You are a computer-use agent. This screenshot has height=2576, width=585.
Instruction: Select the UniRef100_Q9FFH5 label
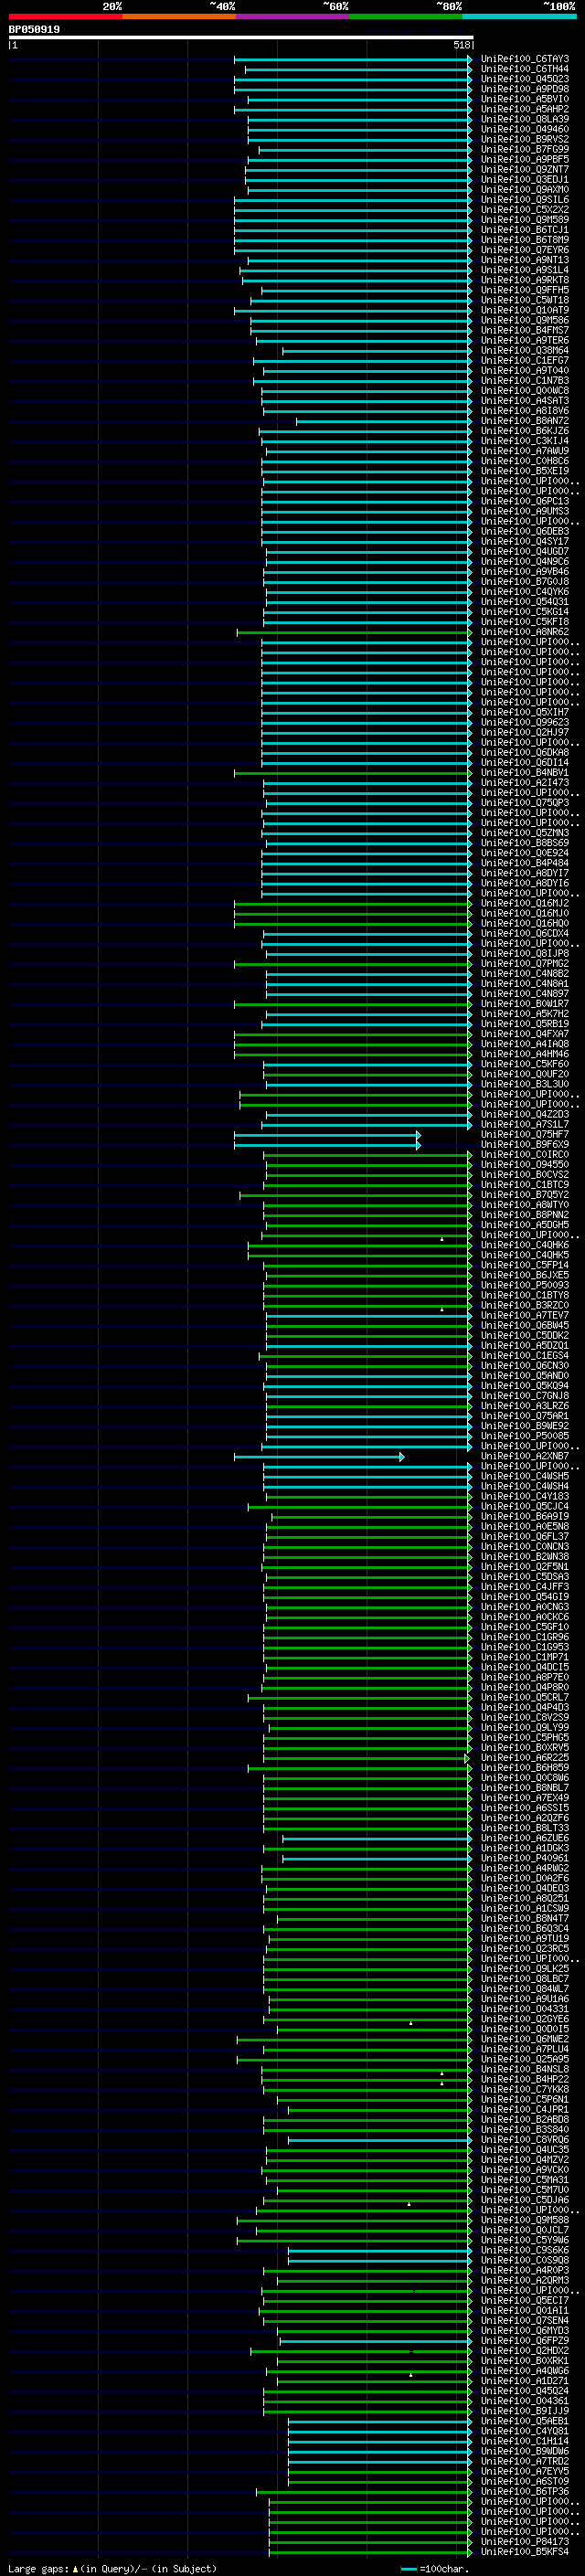pyautogui.click(x=525, y=290)
